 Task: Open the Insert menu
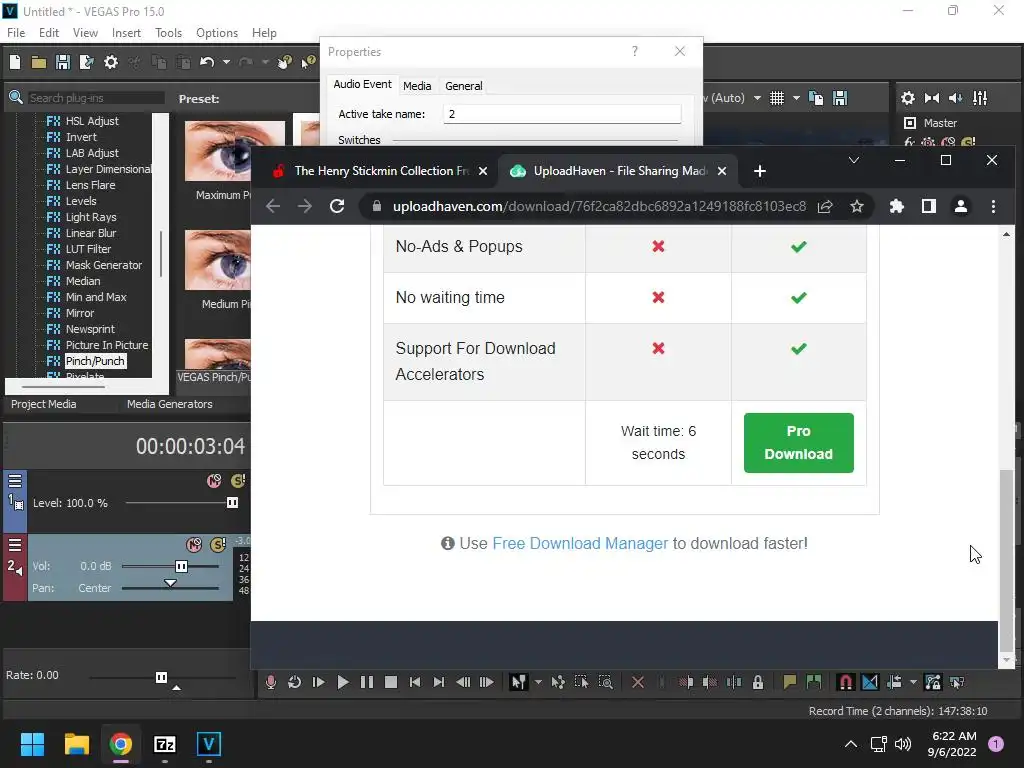(x=126, y=33)
